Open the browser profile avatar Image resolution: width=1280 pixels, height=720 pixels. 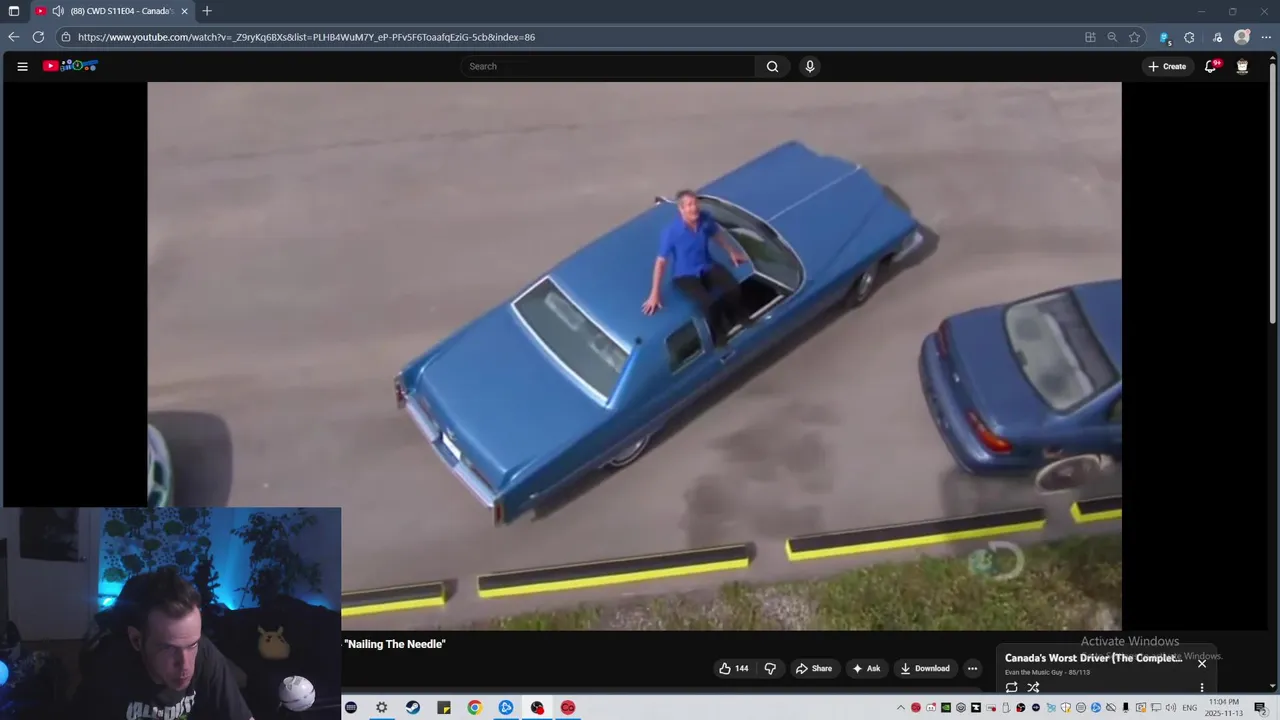point(1242,37)
